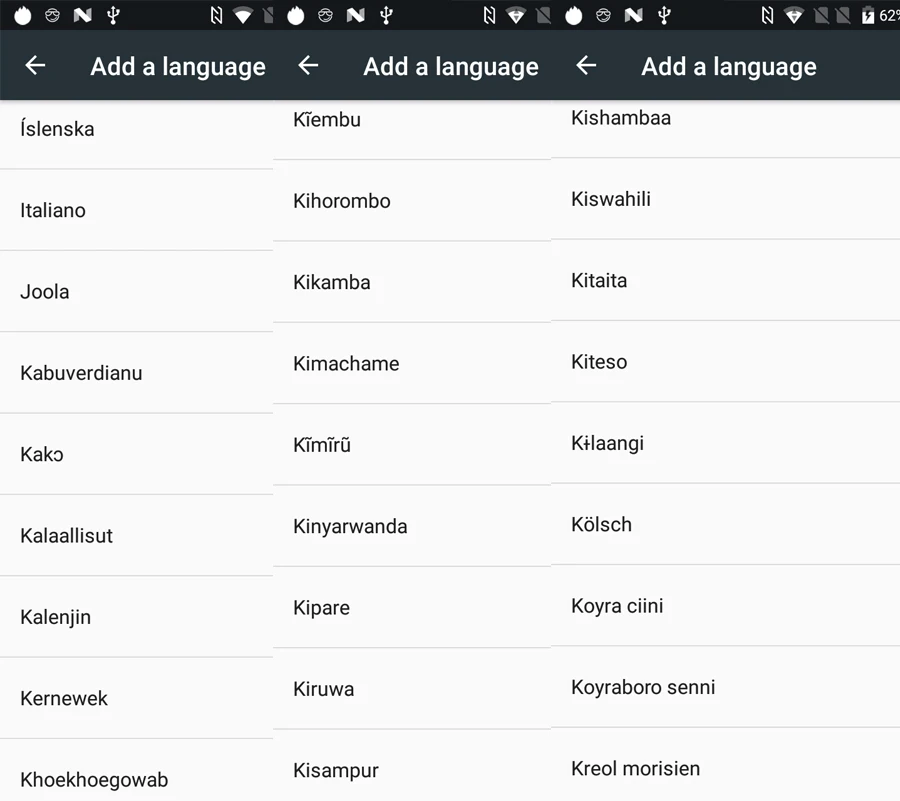900x801 pixels.
Task: Choose Kishambaa language
Action: 726,129
